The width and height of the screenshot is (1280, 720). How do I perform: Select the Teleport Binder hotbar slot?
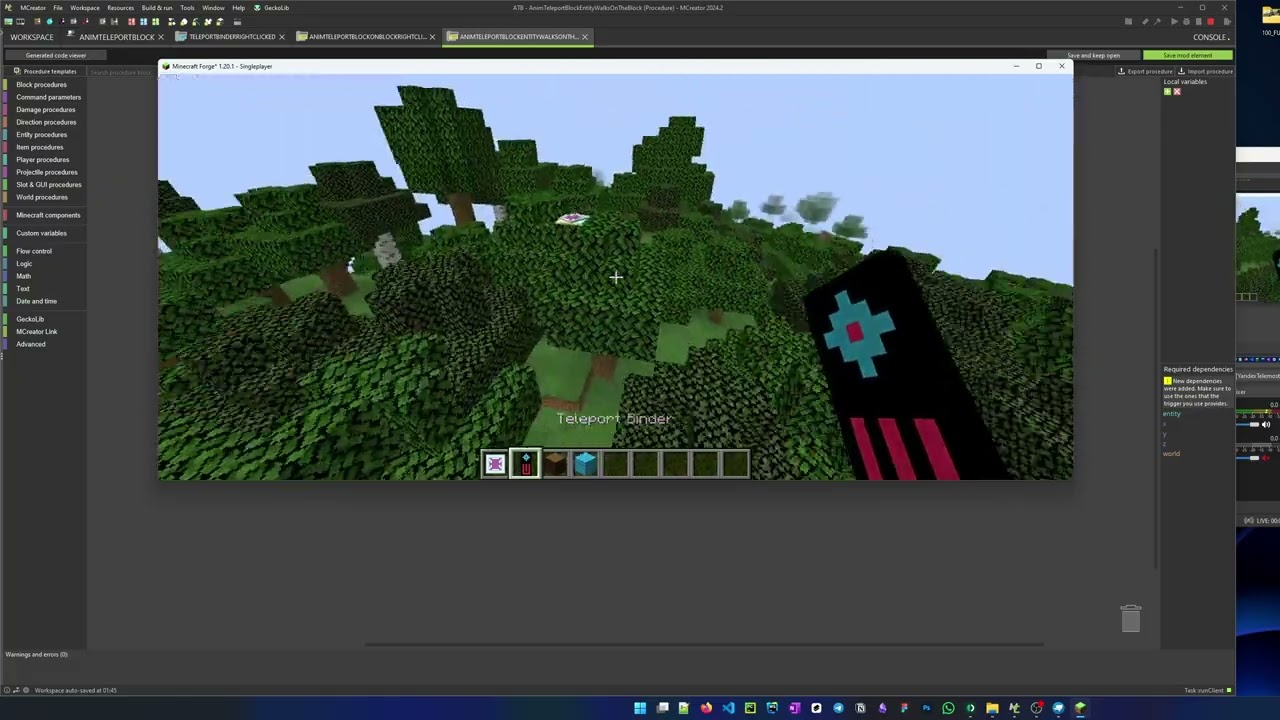pyautogui.click(x=525, y=463)
